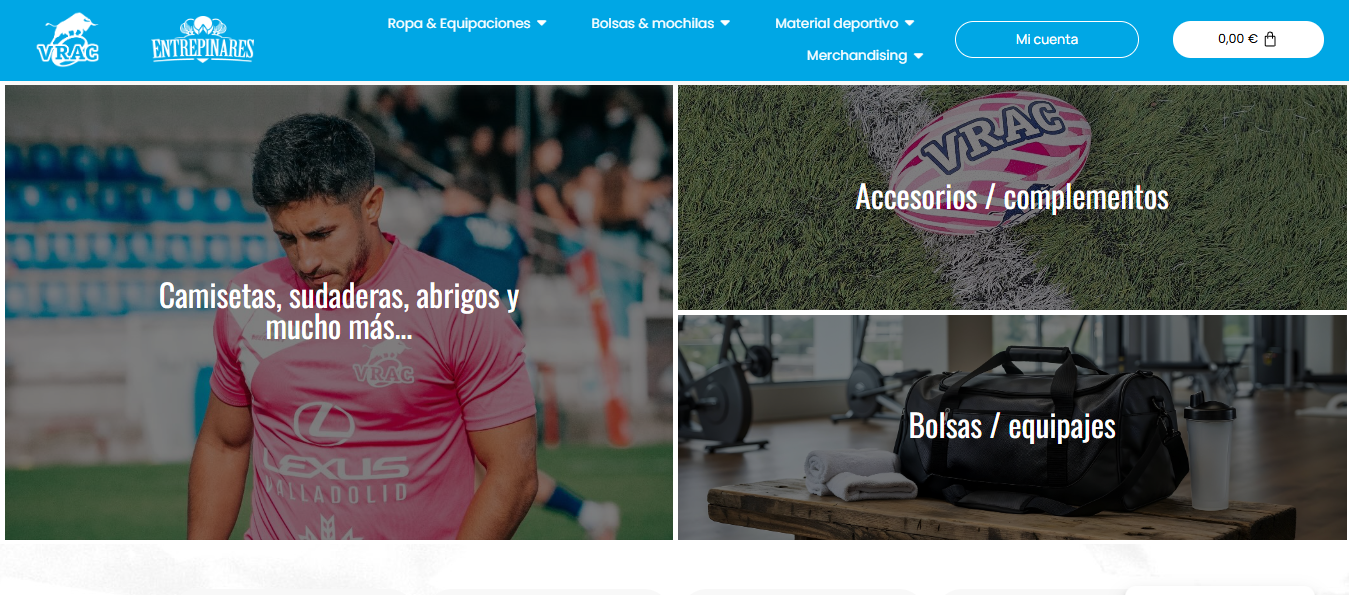
Task: Expand the Material deportivo dropdown arrow
Action: [x=910, y=23]
